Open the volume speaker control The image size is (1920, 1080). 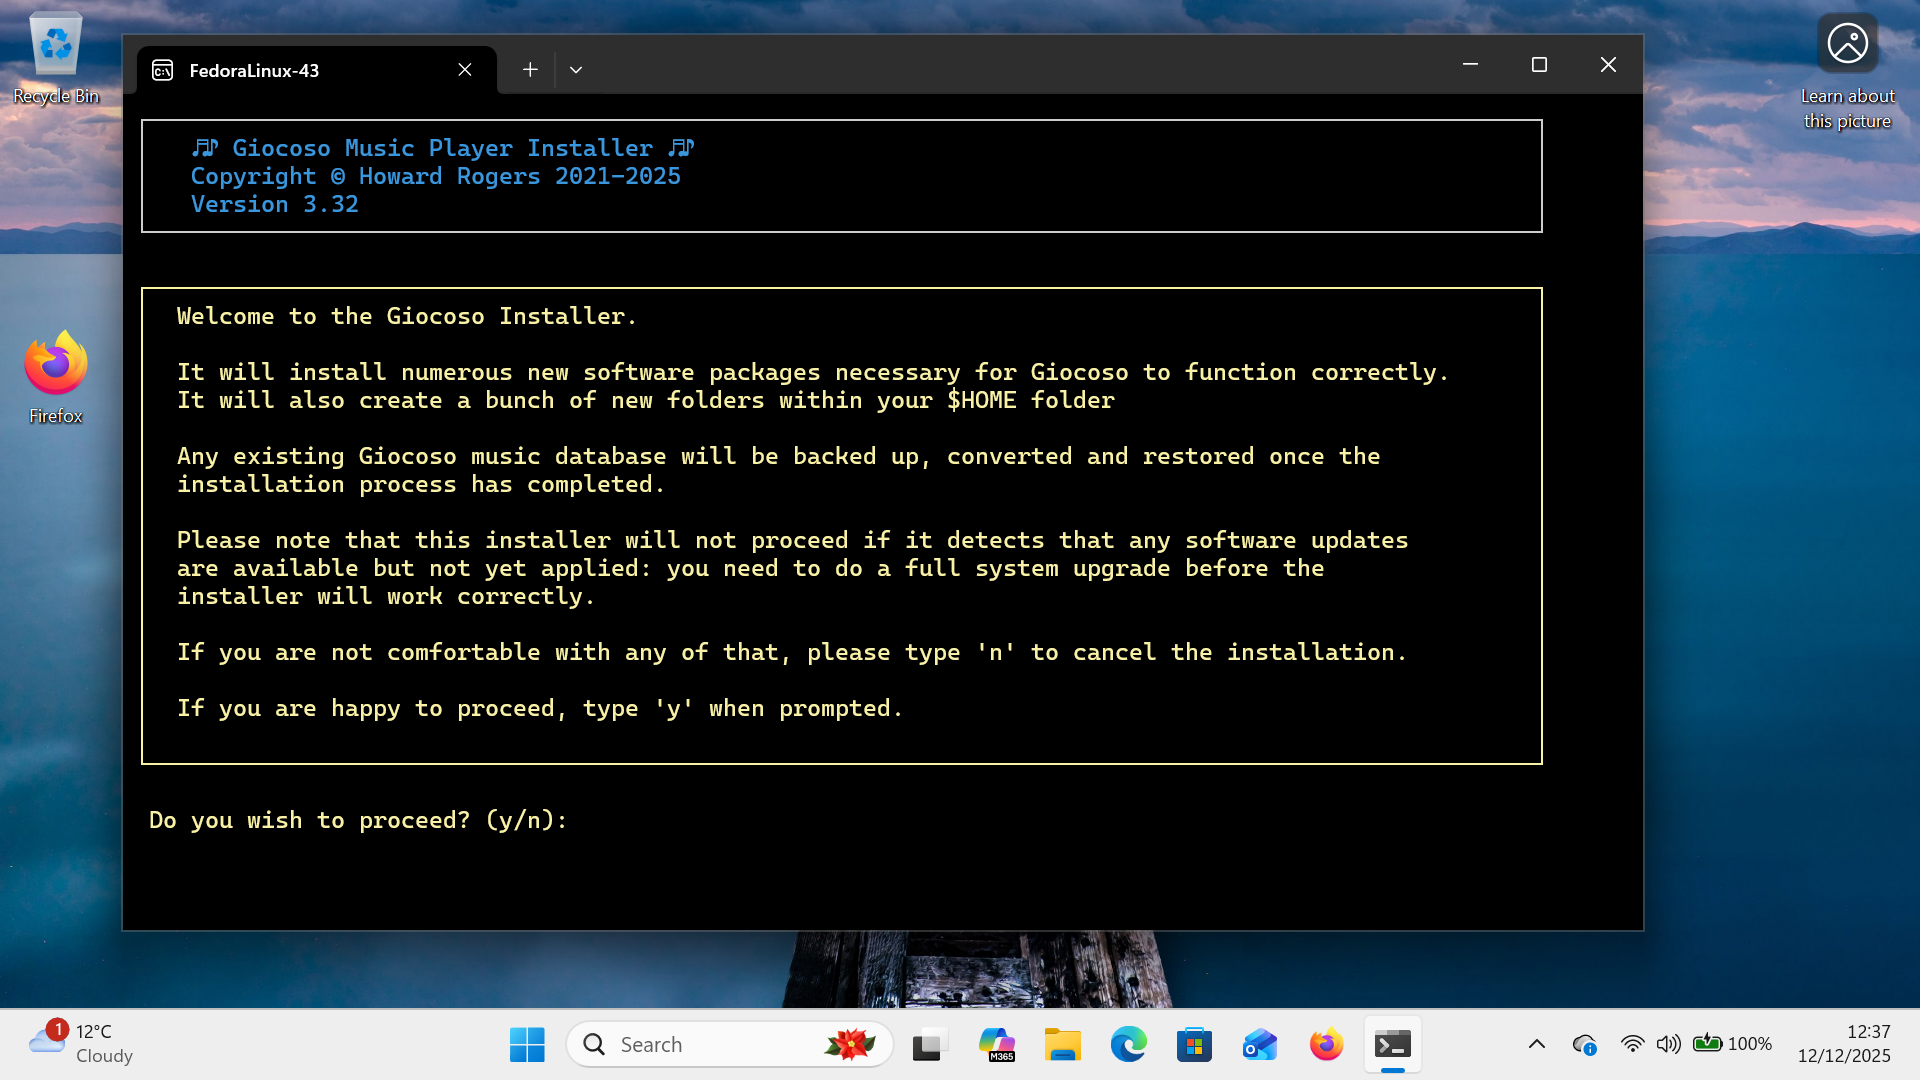(x=1668, y=1044)
